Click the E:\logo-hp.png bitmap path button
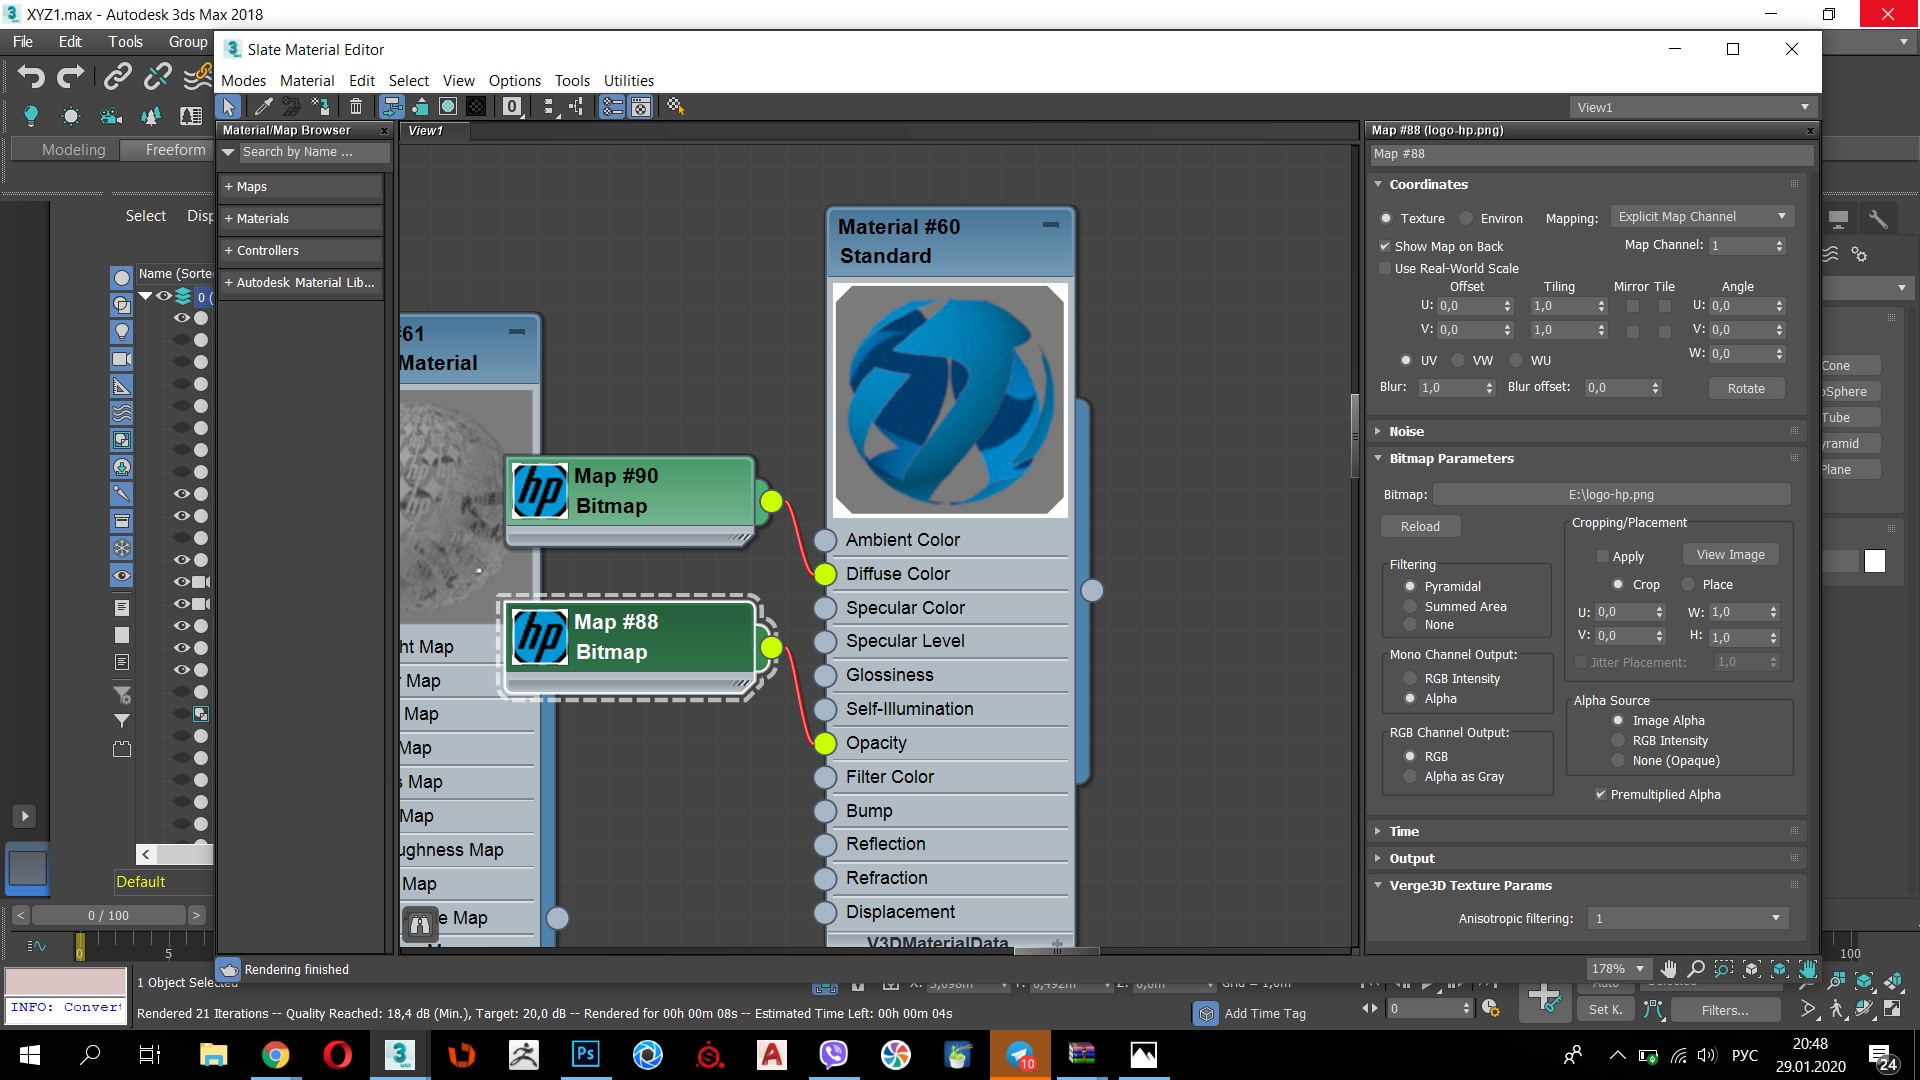1920x1080 pixels. coord(1611,494)
